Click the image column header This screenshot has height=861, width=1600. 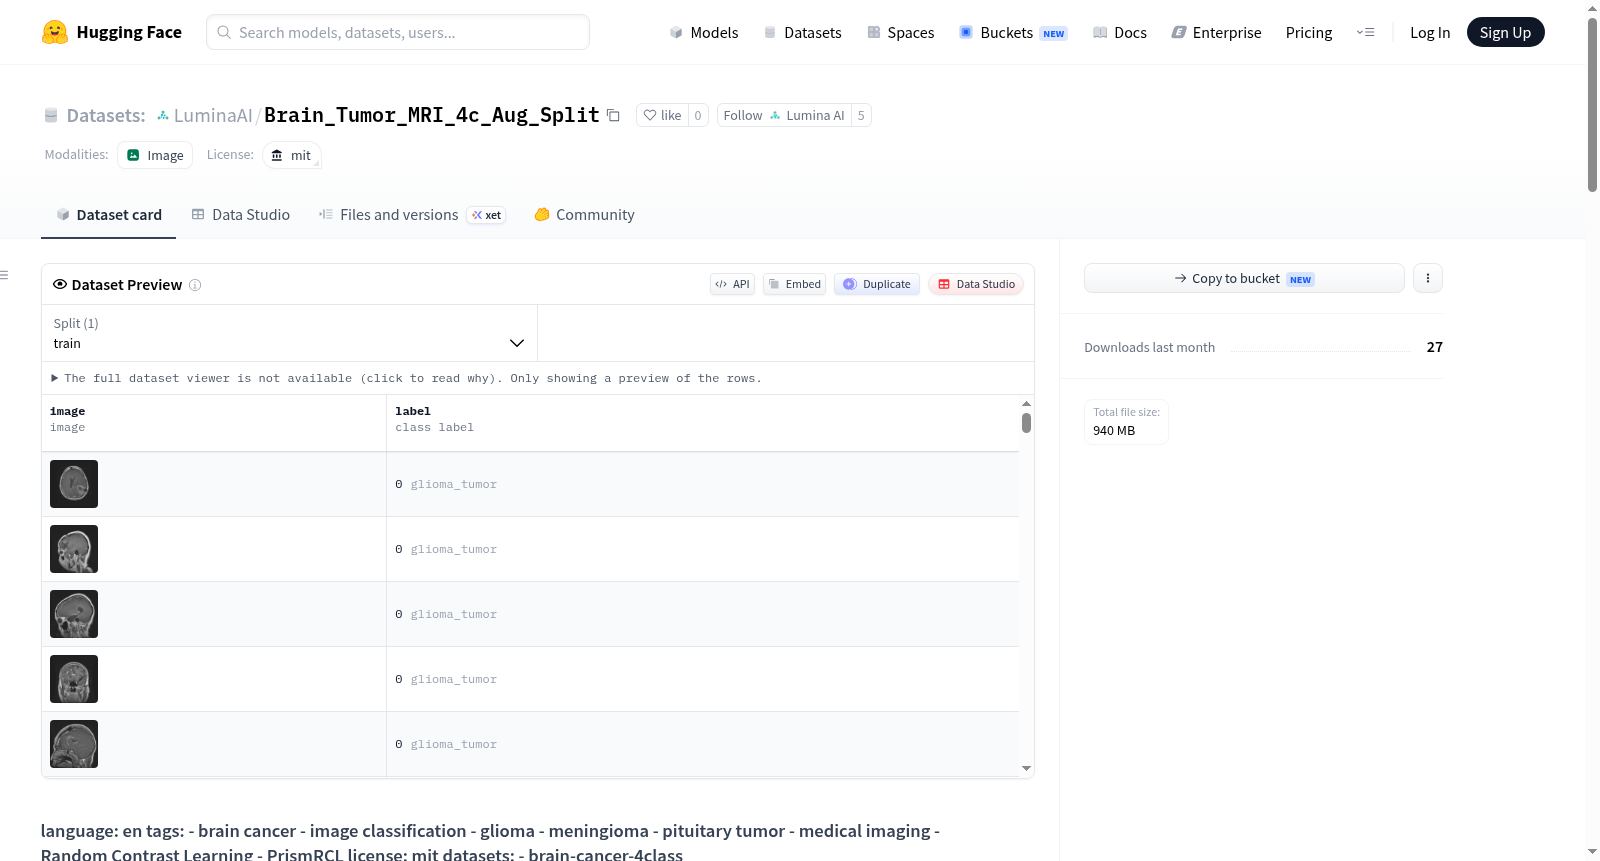coord(214,423)
